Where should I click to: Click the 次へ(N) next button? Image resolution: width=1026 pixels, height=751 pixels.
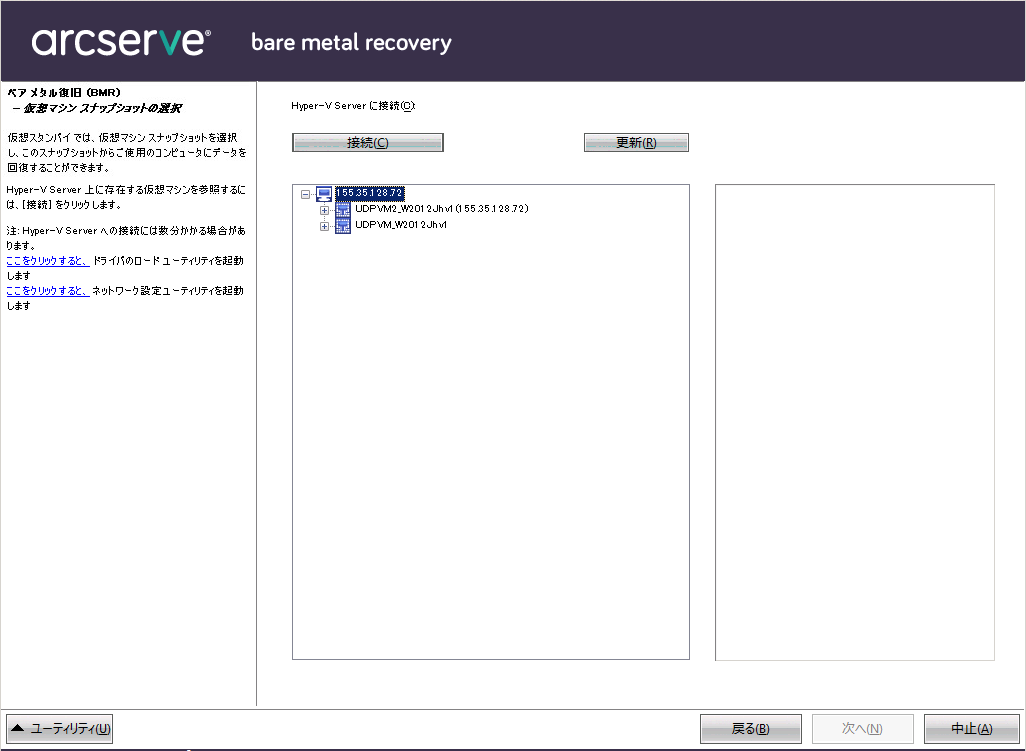click(x=862, y=729)
